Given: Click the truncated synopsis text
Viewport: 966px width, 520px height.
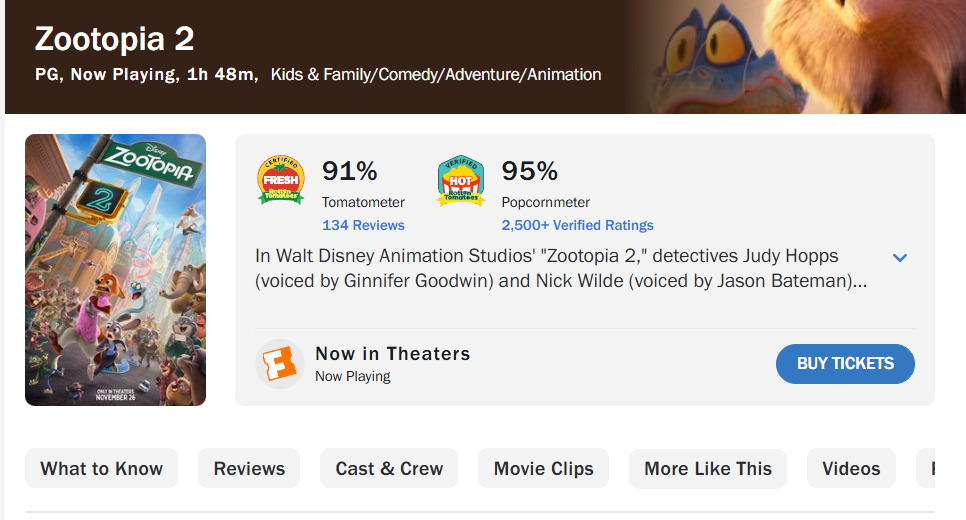Looking at the screenshot, I should [560, 269].
